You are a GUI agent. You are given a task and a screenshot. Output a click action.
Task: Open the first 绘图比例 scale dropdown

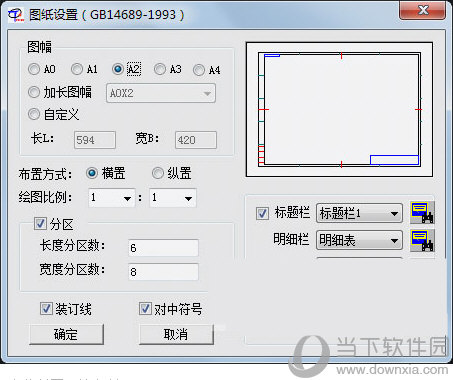point(111,198)
